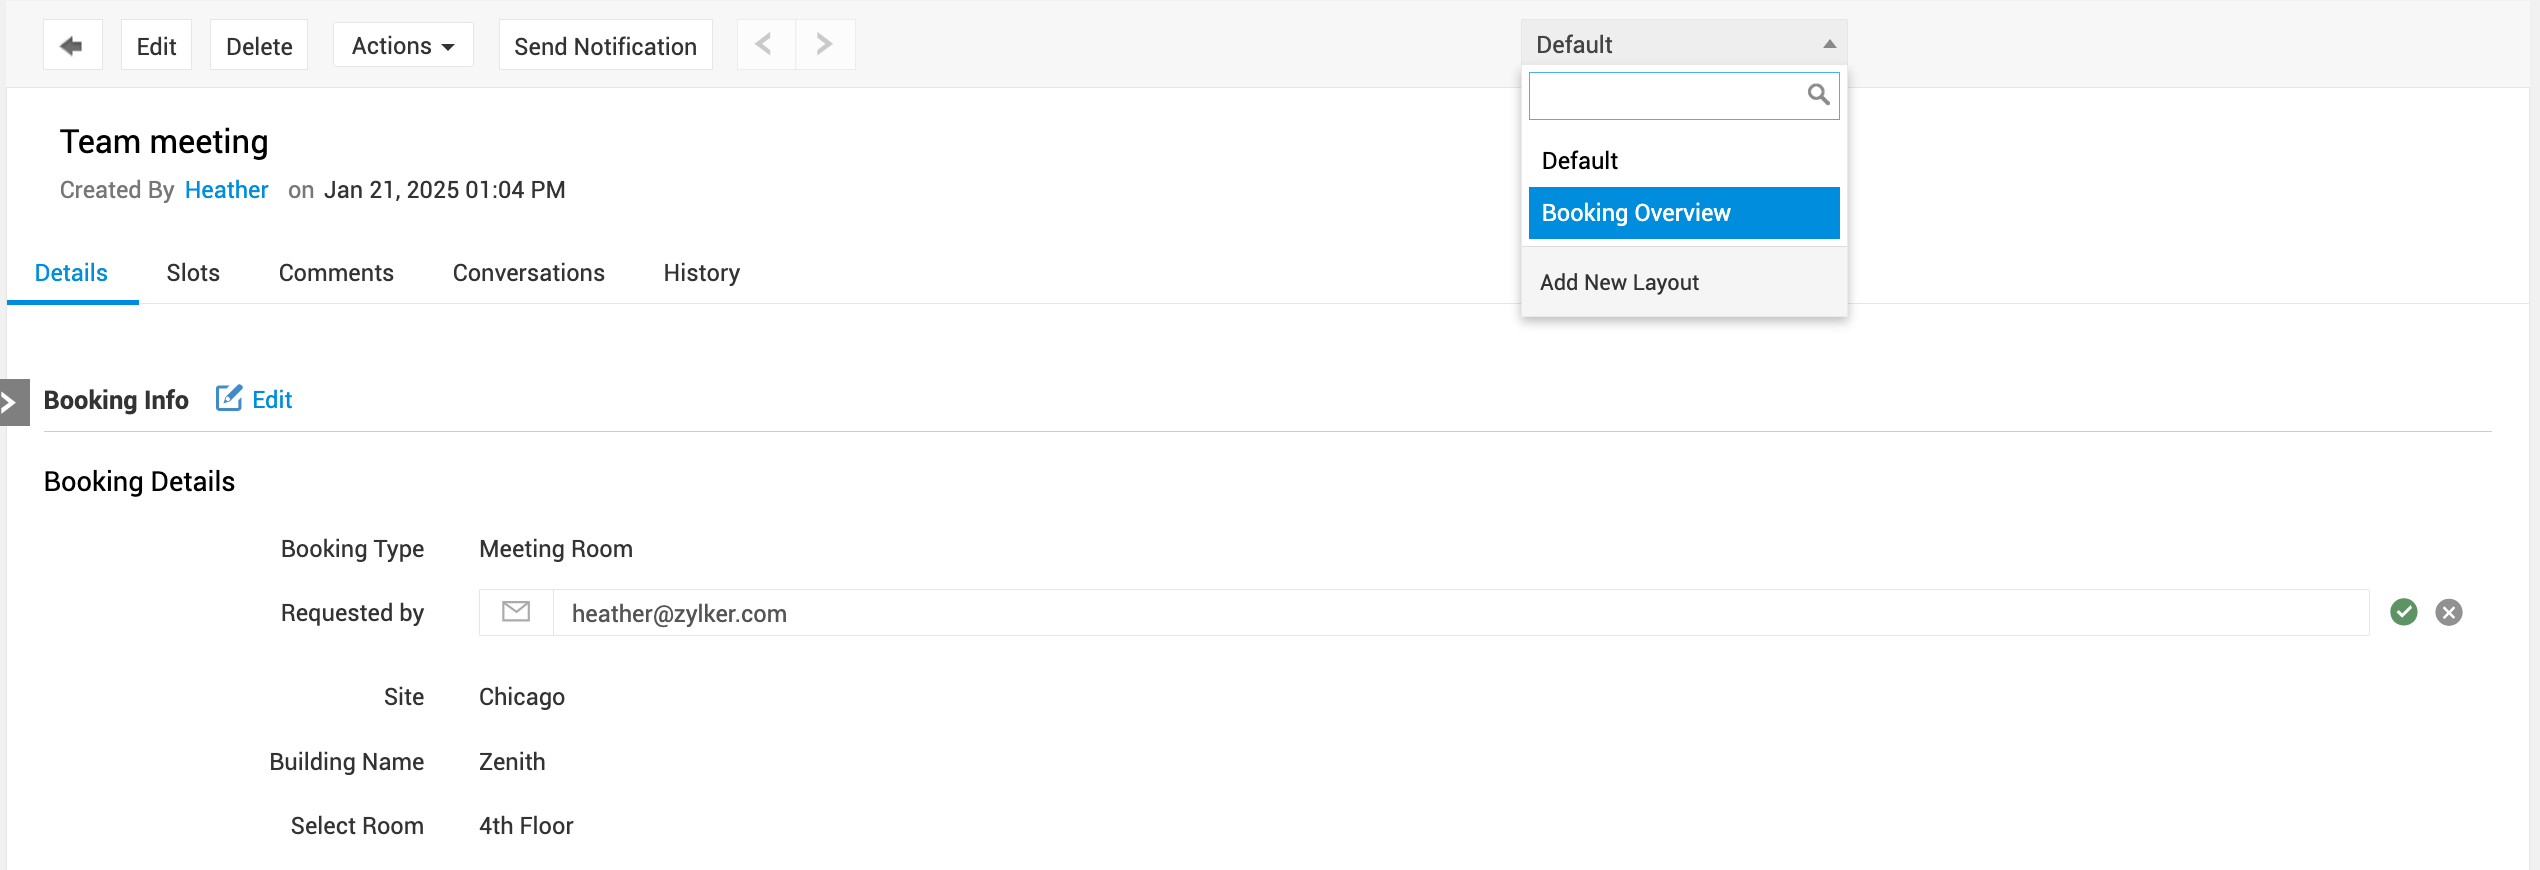Click the search magnifier icon in layout dropdown

pos(1818,95)
